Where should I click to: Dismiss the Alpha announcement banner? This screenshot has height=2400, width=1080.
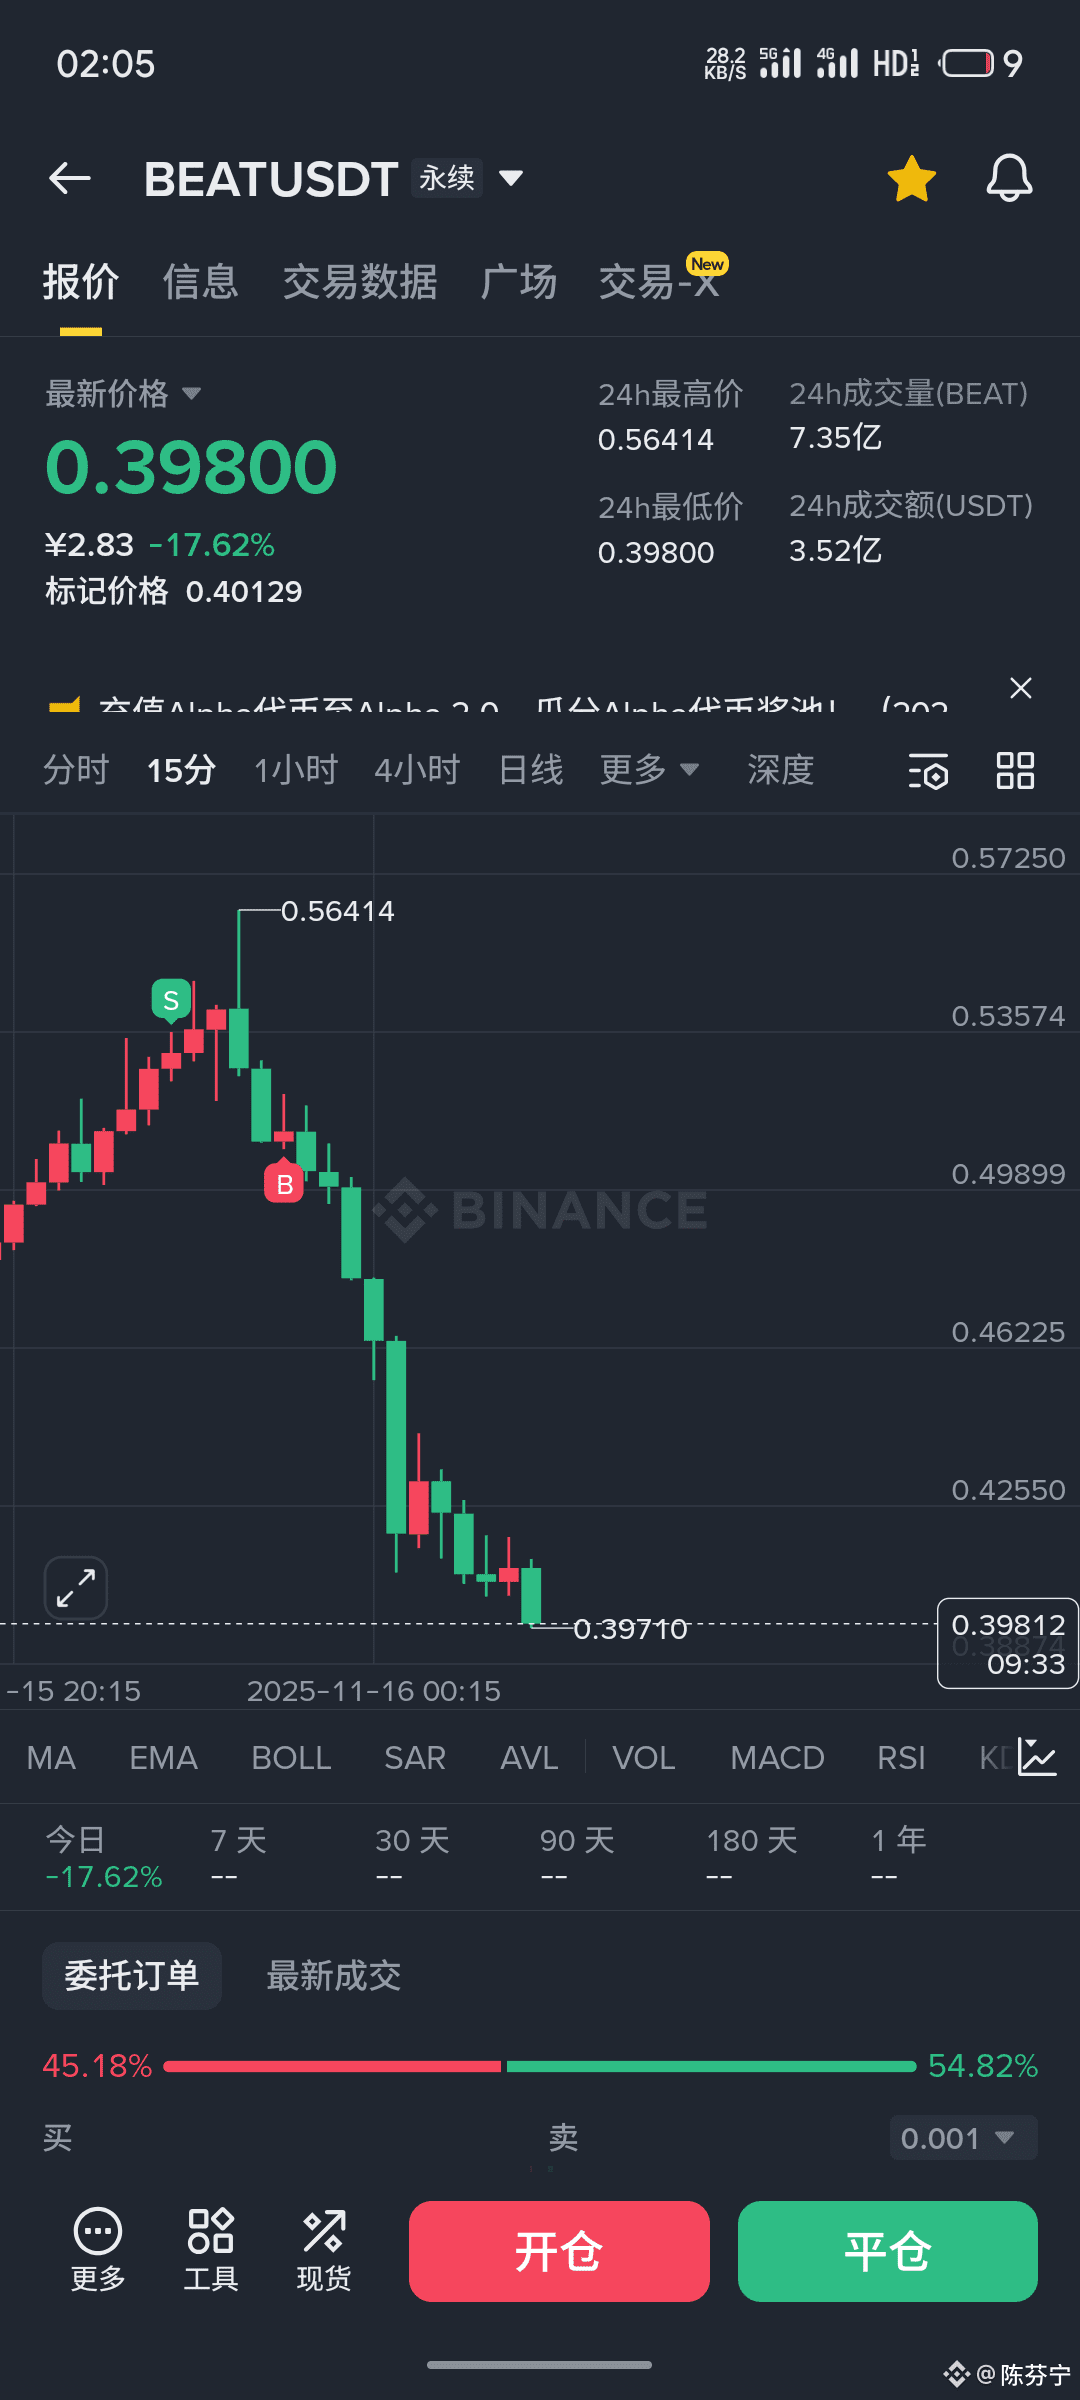click(x=1021, y=688)
